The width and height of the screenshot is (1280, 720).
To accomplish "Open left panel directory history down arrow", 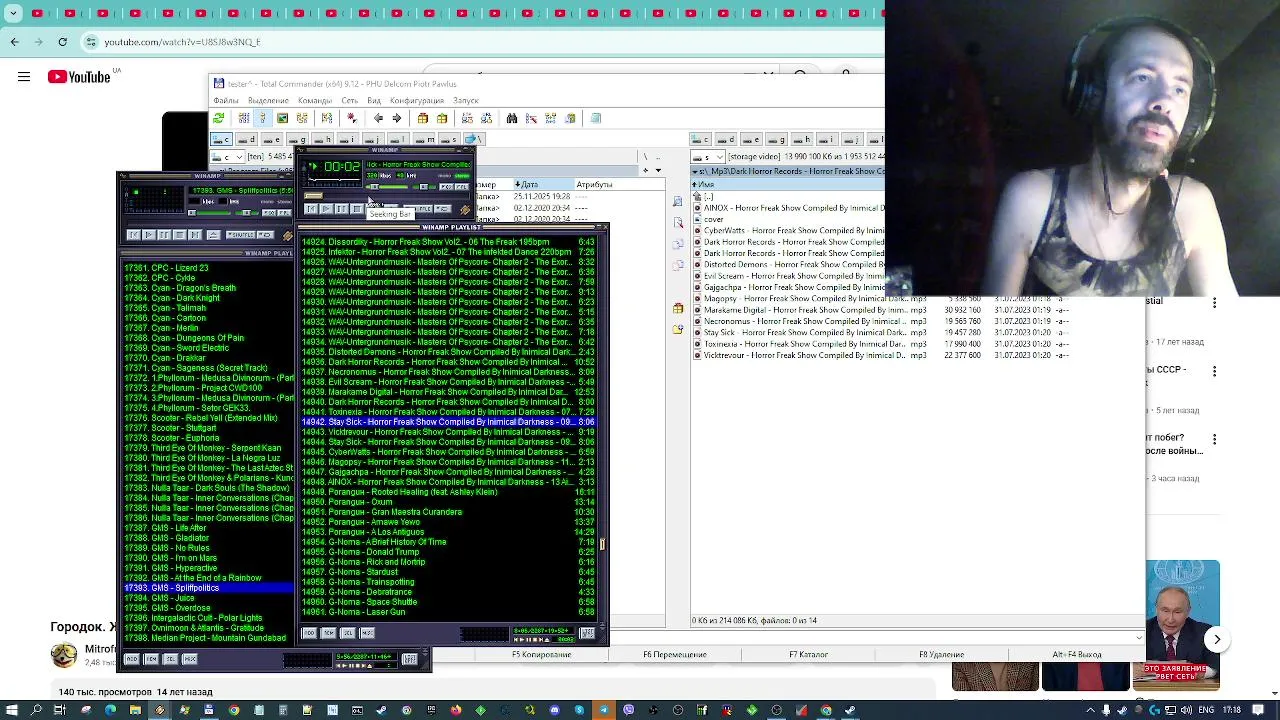I will tap(658, 170).
